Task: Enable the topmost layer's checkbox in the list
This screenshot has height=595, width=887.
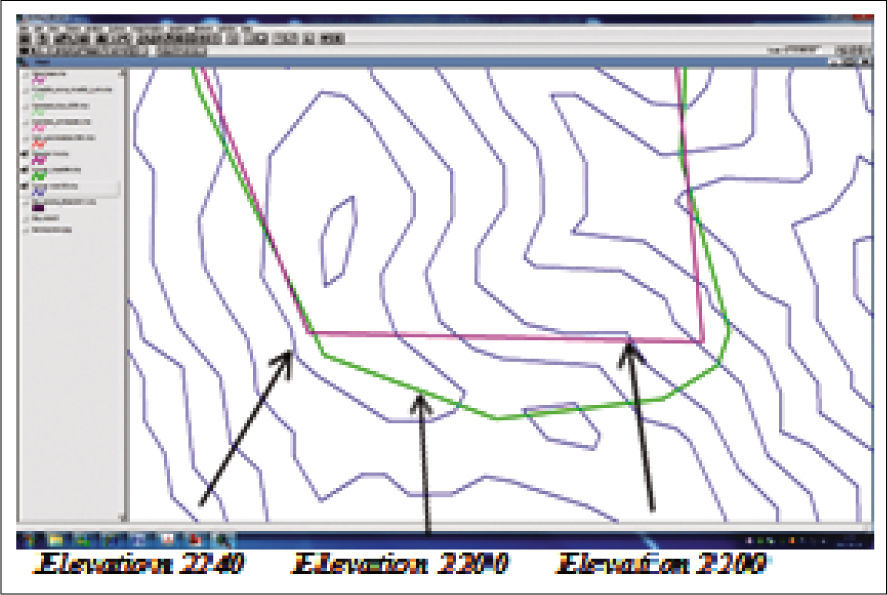Action: [25, 73]
